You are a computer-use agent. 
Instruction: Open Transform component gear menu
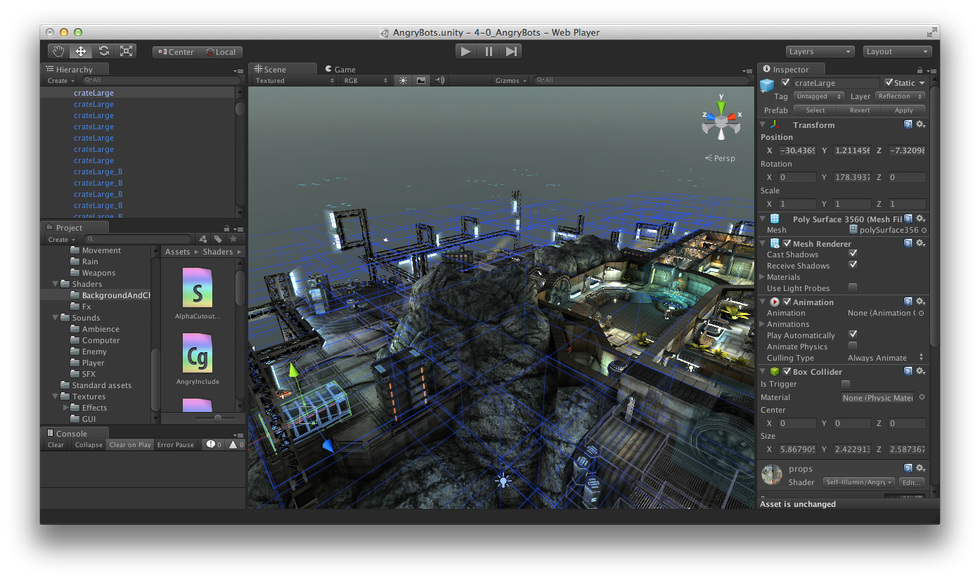pos(921,125)
